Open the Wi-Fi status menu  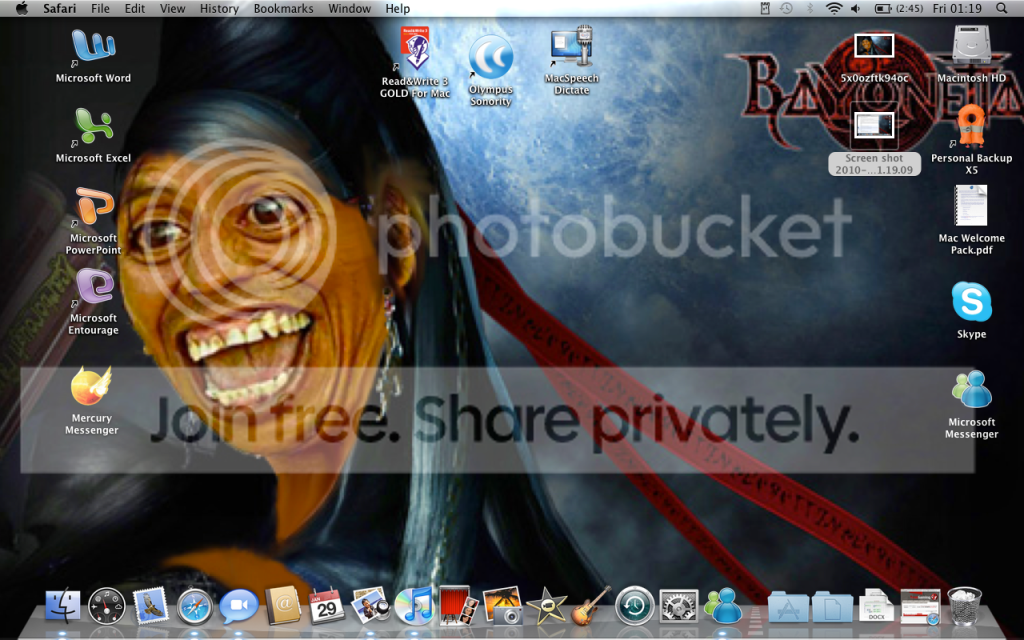click(x=833, y=8)
